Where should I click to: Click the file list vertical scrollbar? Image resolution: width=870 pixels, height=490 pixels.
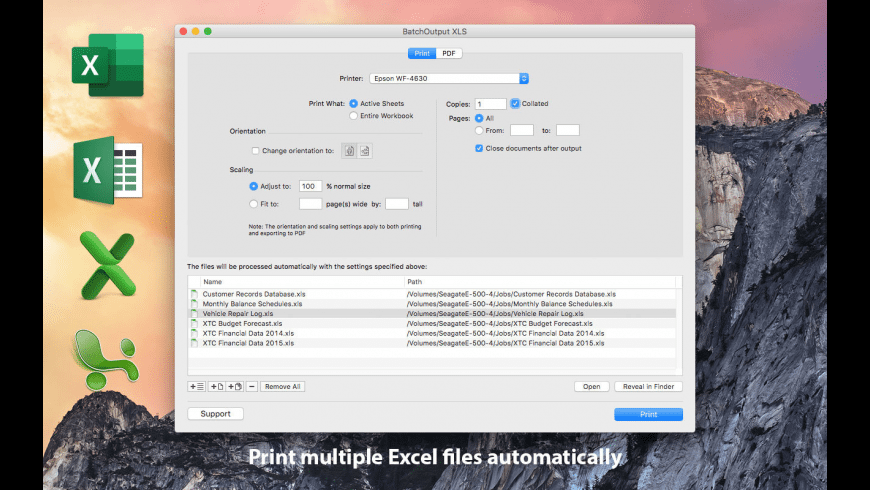[679, 330]
